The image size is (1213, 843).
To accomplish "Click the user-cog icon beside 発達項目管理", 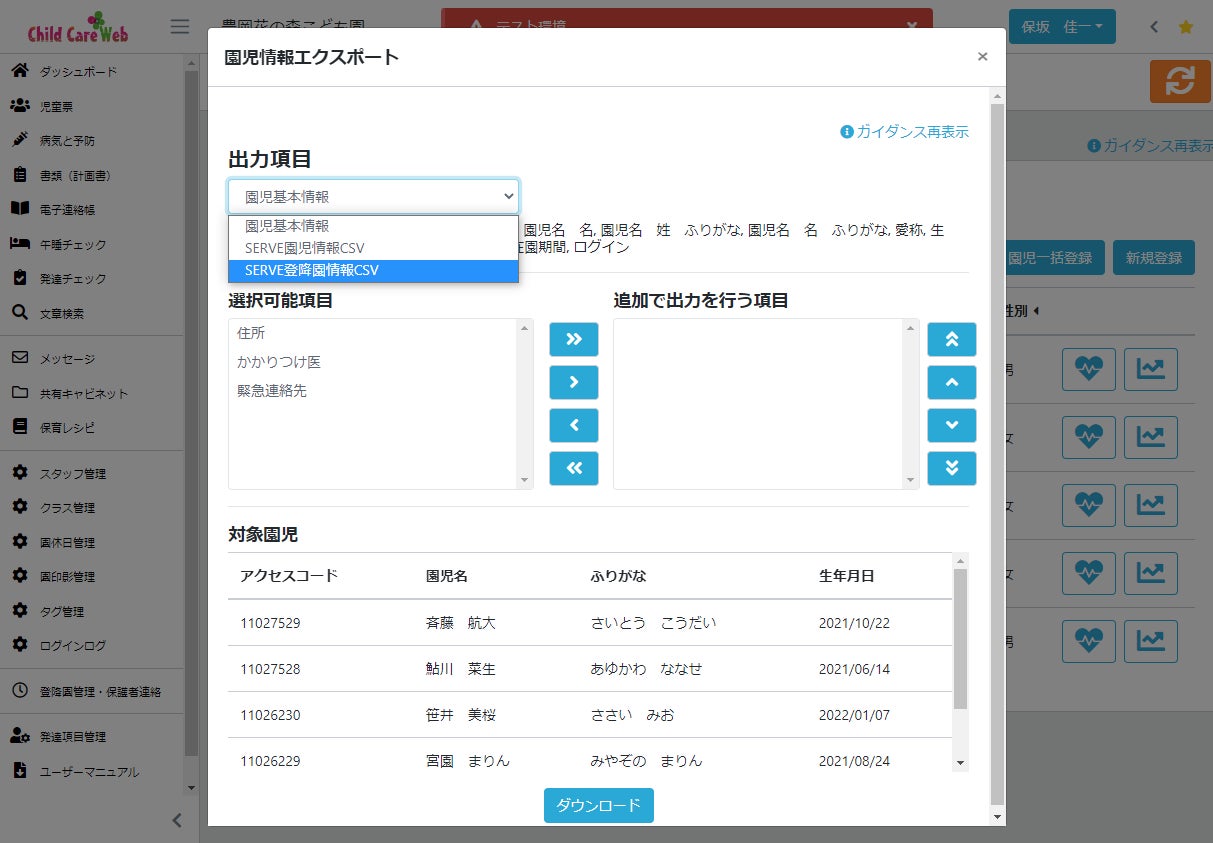I will tap(19, 736).
